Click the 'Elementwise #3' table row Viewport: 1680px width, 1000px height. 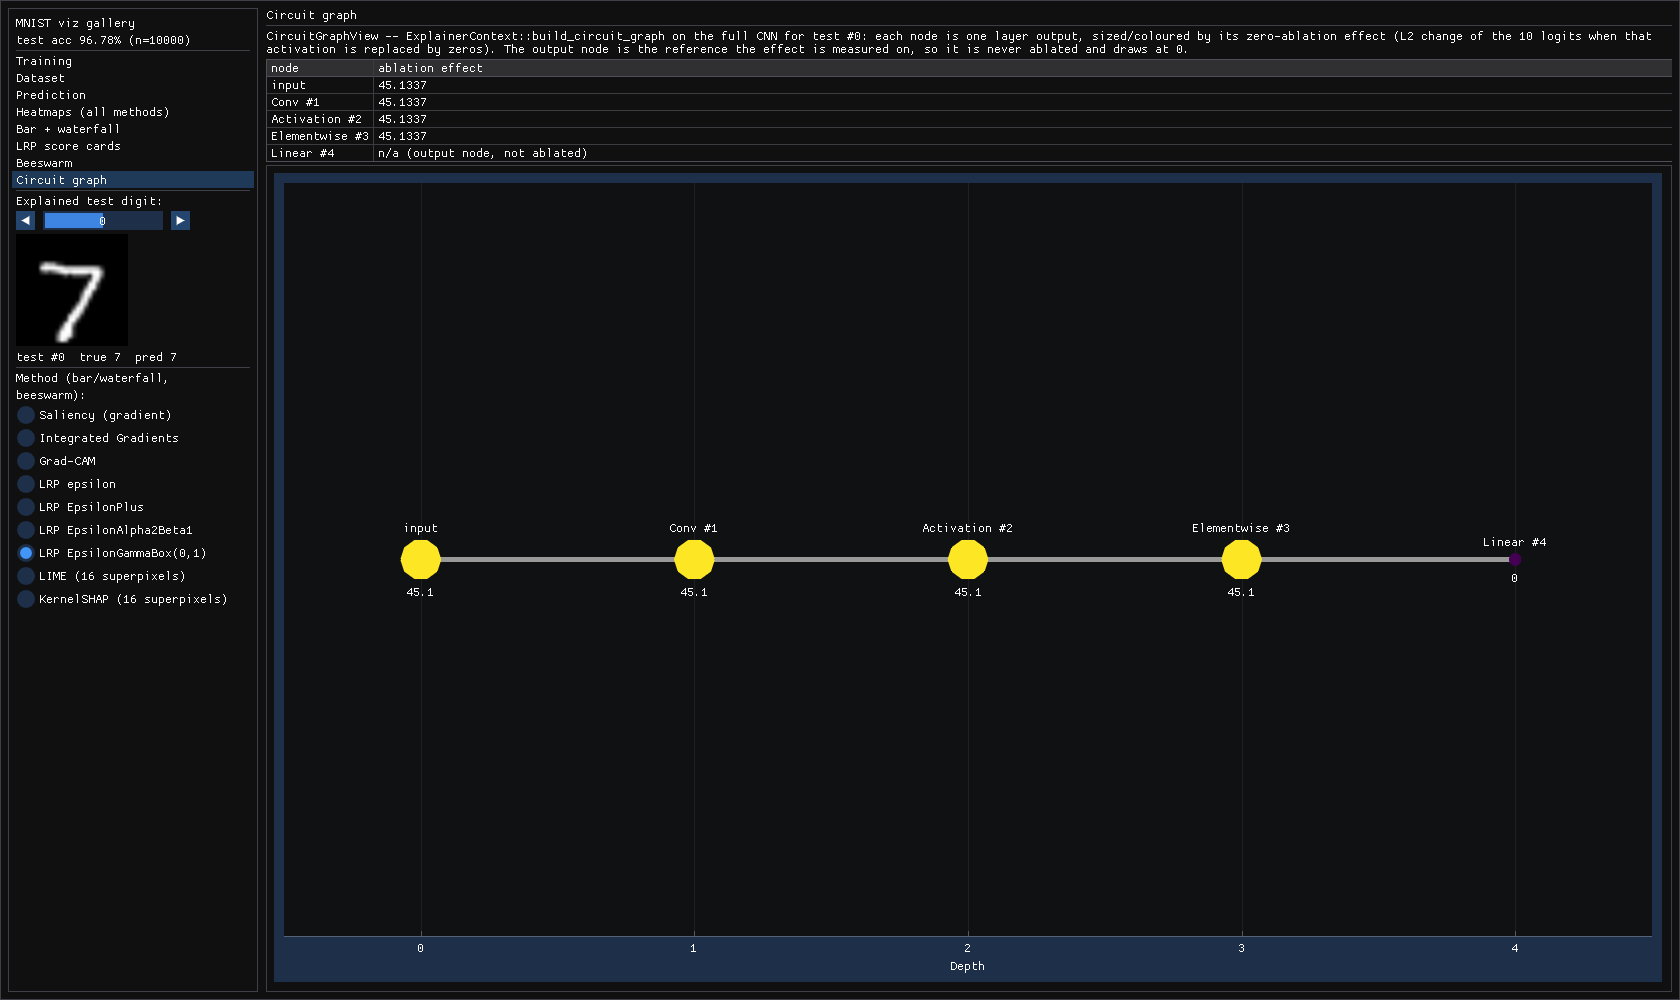pyautogui.click(x=969, y=136)
